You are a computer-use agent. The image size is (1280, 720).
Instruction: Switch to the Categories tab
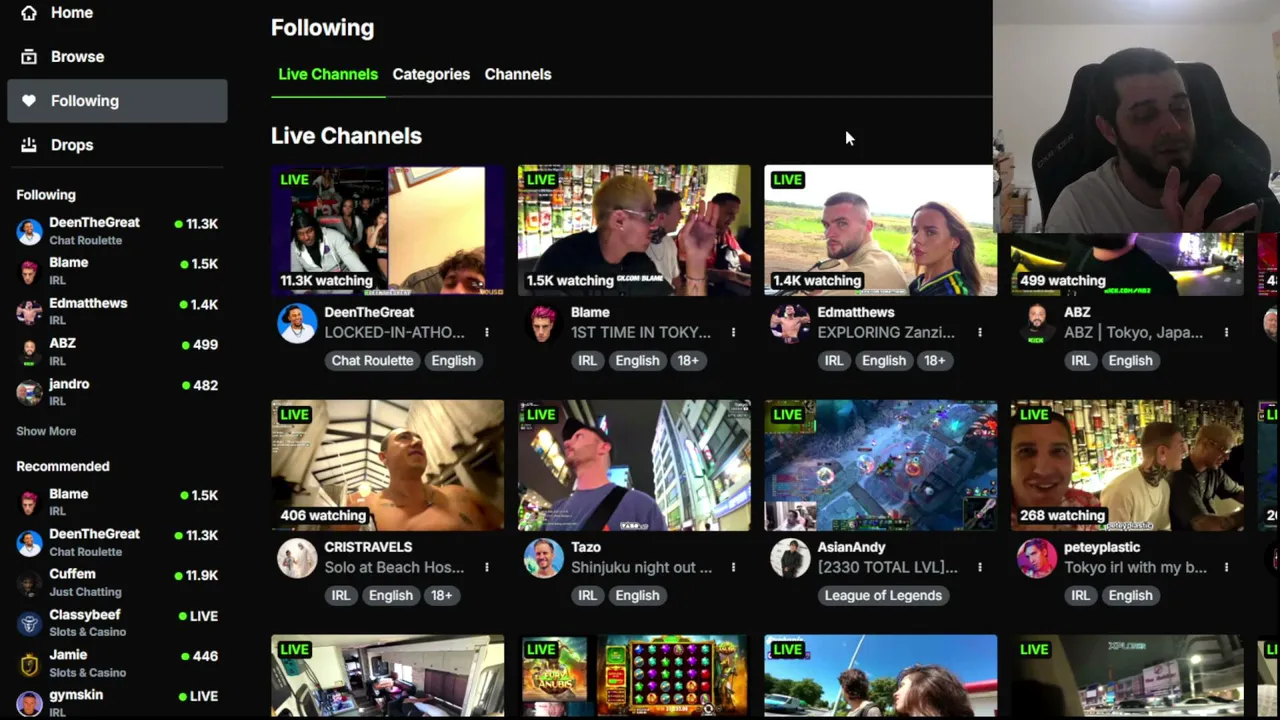tap(431, 74)
